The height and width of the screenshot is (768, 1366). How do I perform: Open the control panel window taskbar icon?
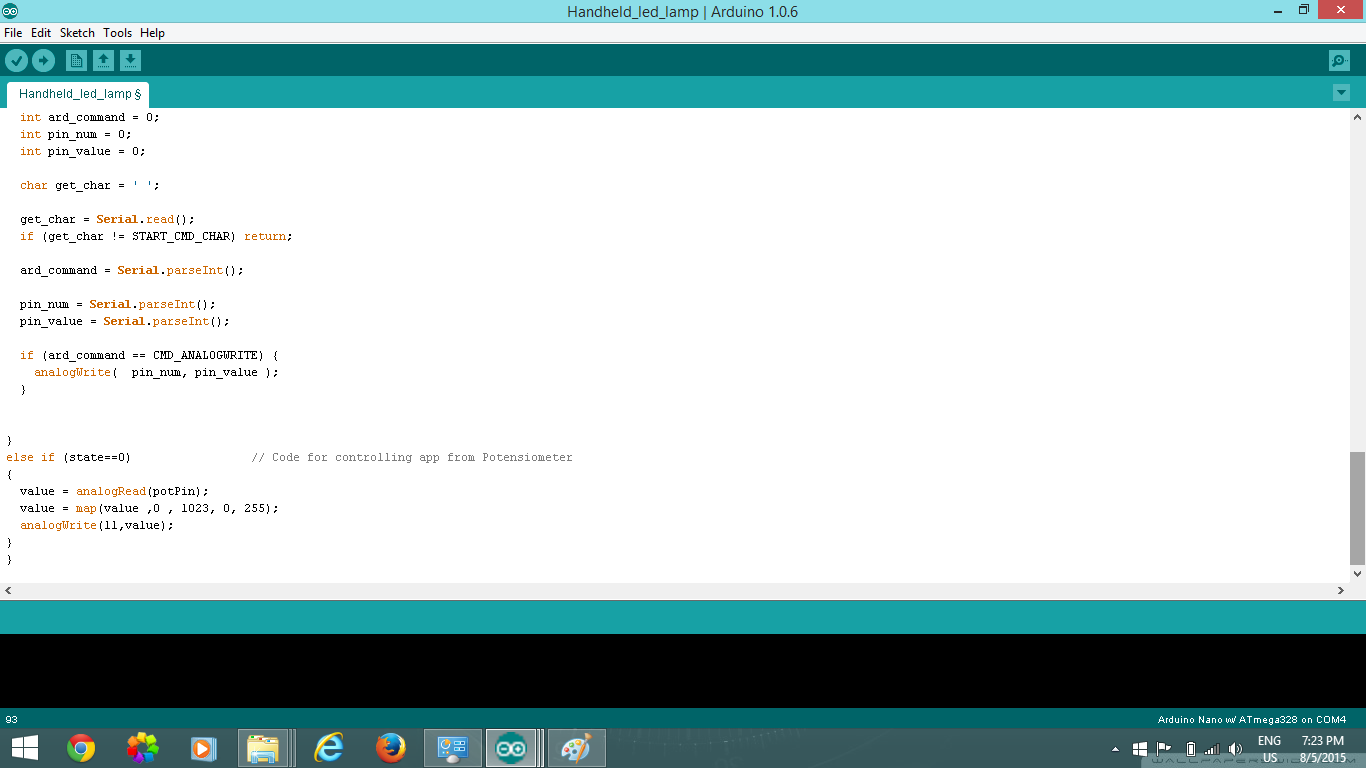coord(453,748)
